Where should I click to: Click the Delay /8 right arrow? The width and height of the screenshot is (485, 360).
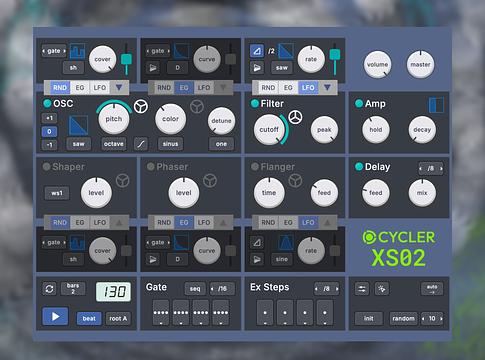point(441,169)
